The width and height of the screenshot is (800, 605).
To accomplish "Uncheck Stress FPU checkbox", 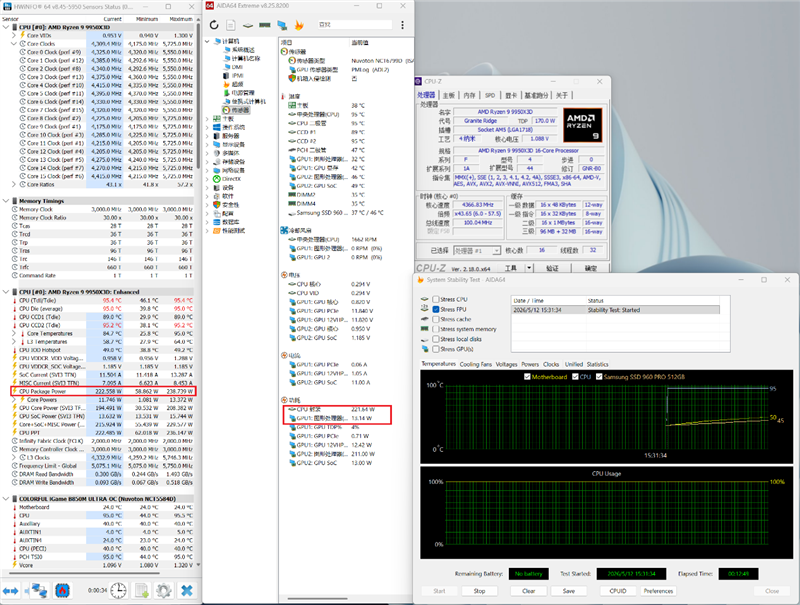I will 436,309.
